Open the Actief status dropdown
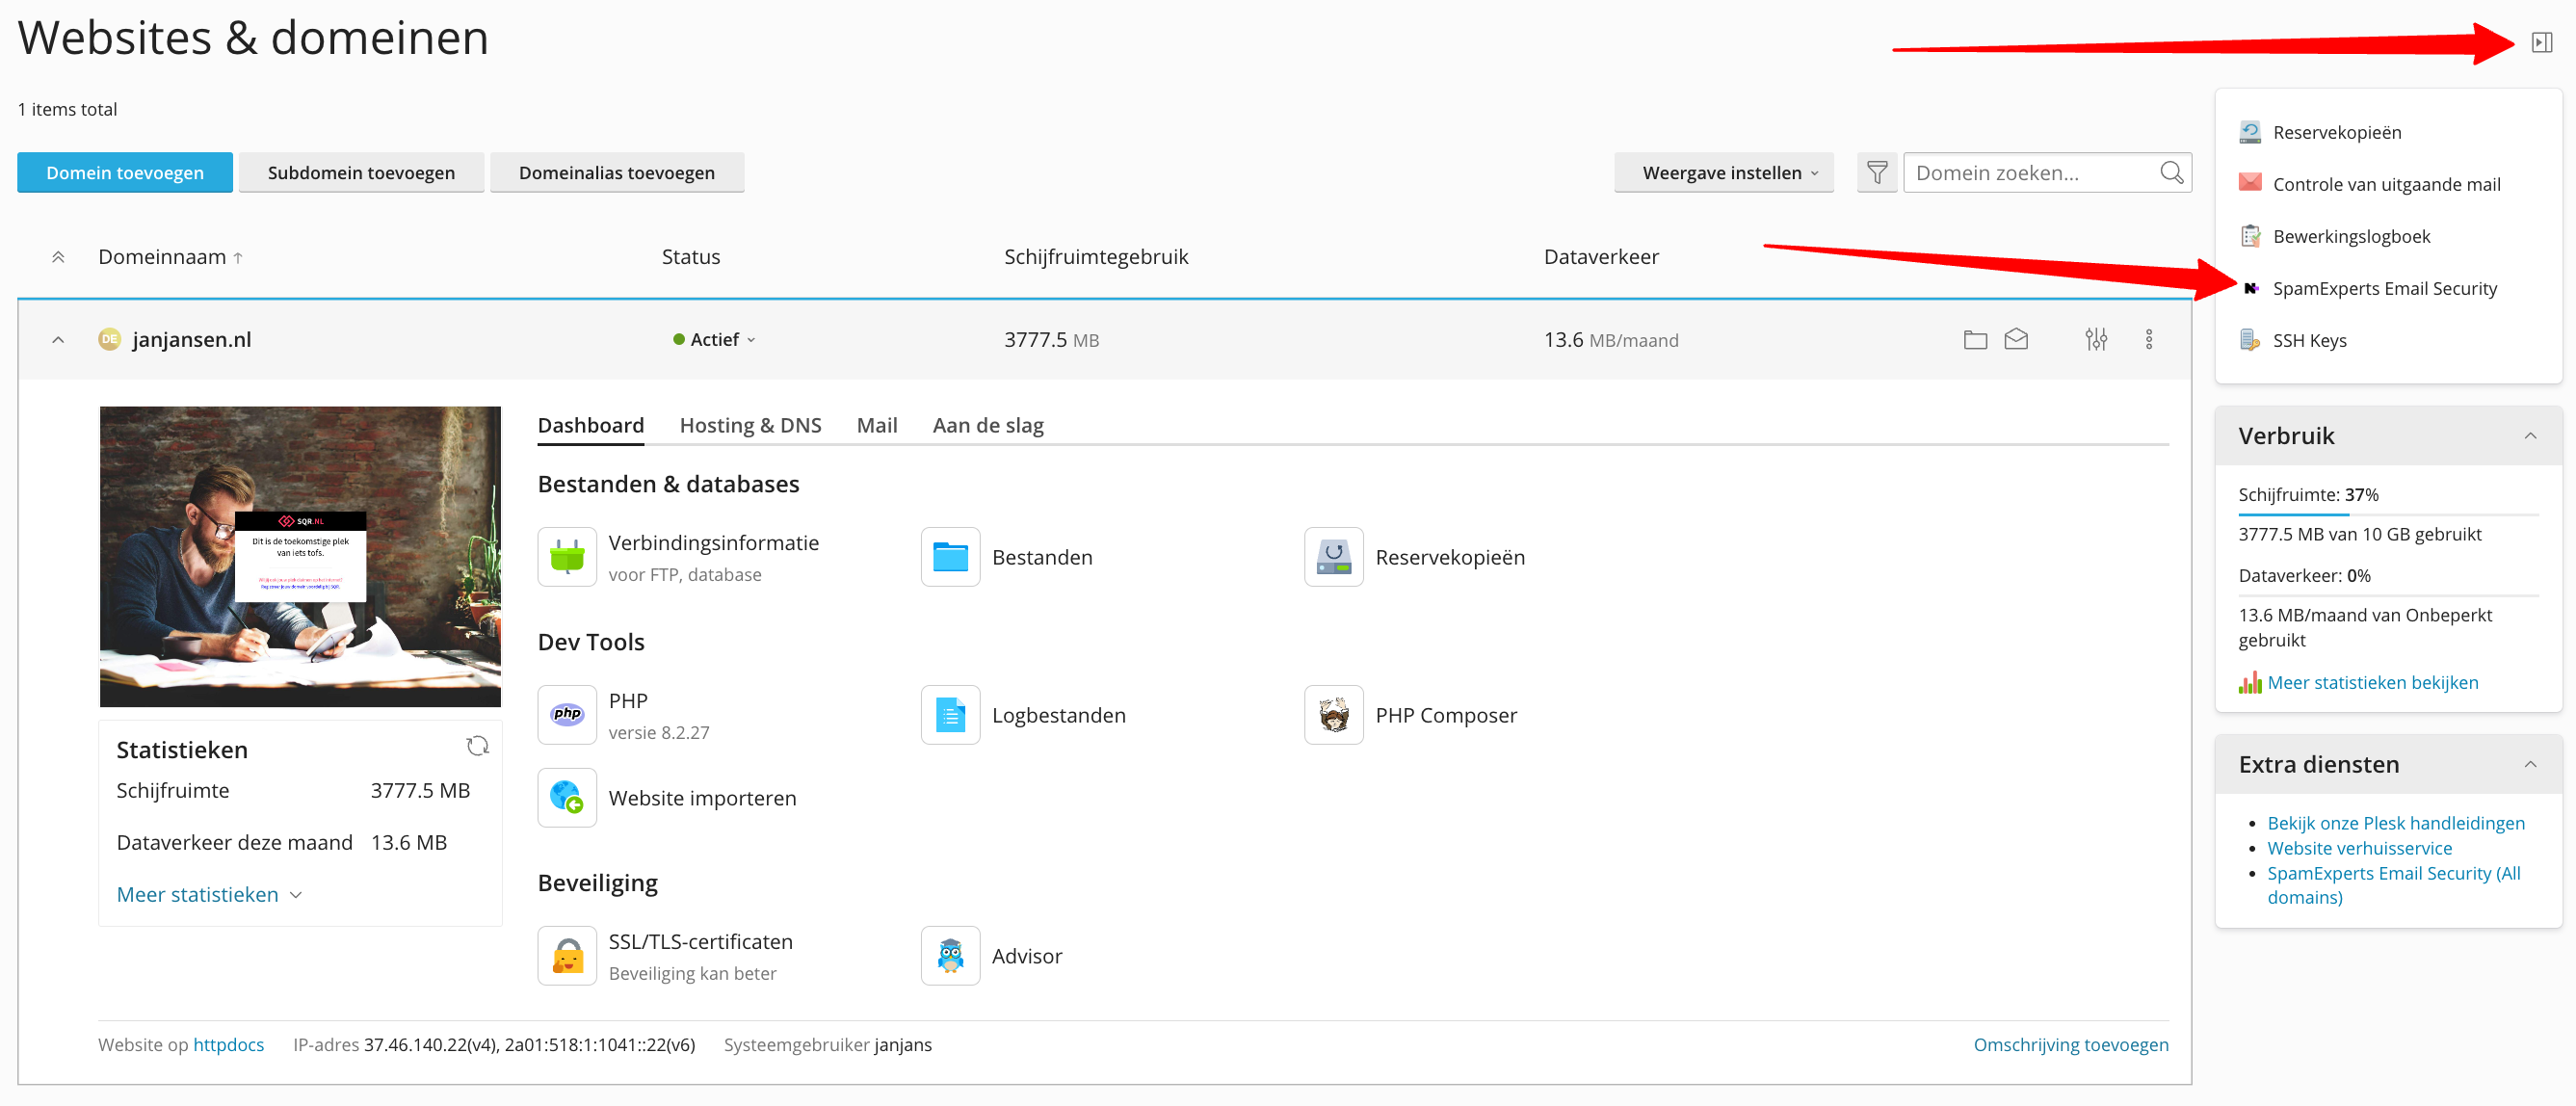 coord(715,340)
